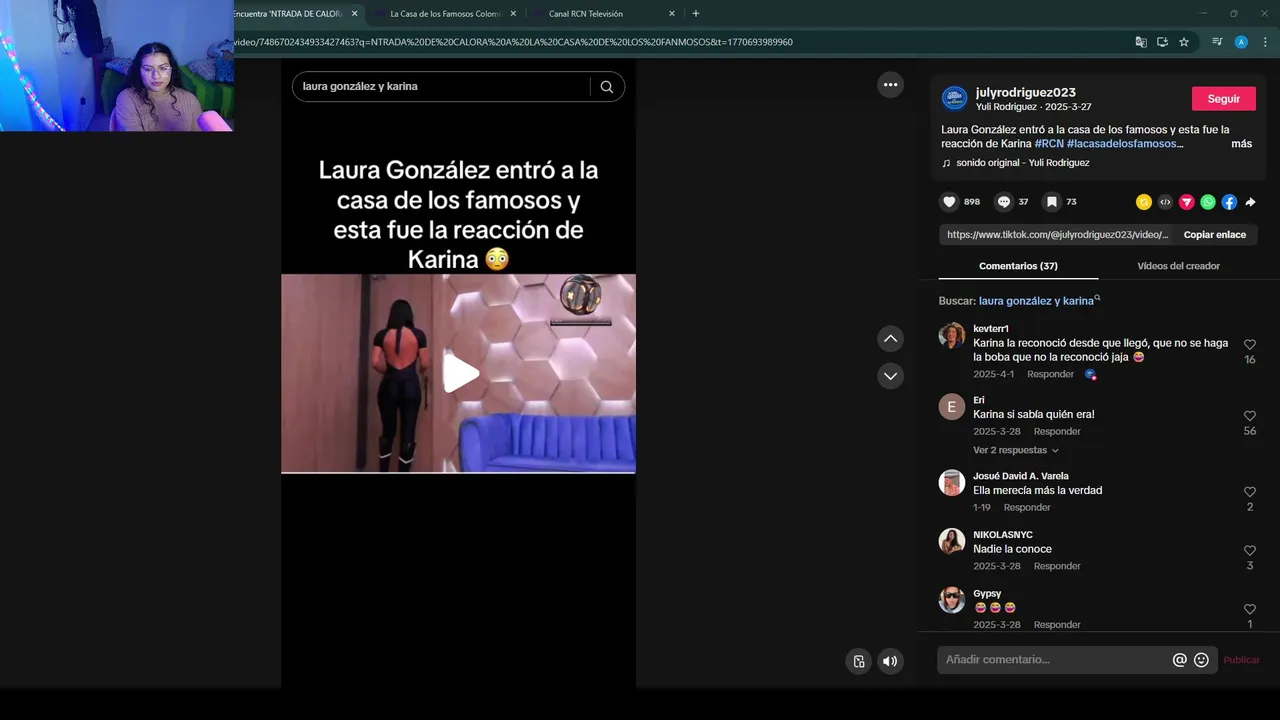Reply to Eri's comment

(x=1057, y=432)
